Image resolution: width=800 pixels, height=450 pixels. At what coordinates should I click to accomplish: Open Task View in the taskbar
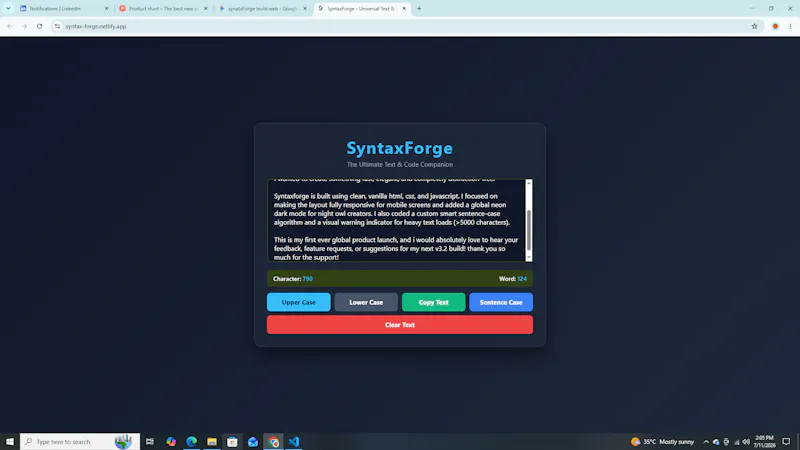(149, 441)
